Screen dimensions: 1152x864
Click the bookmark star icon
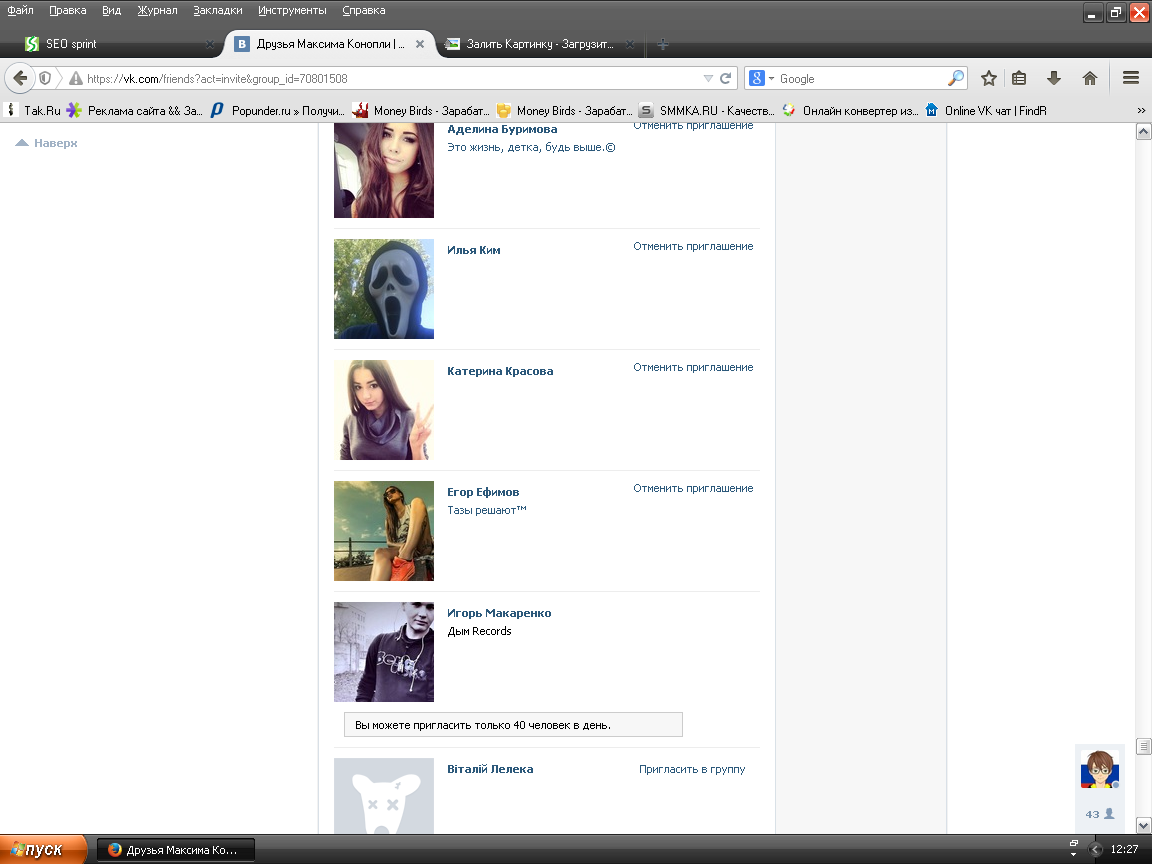click(x=989, y=79)
